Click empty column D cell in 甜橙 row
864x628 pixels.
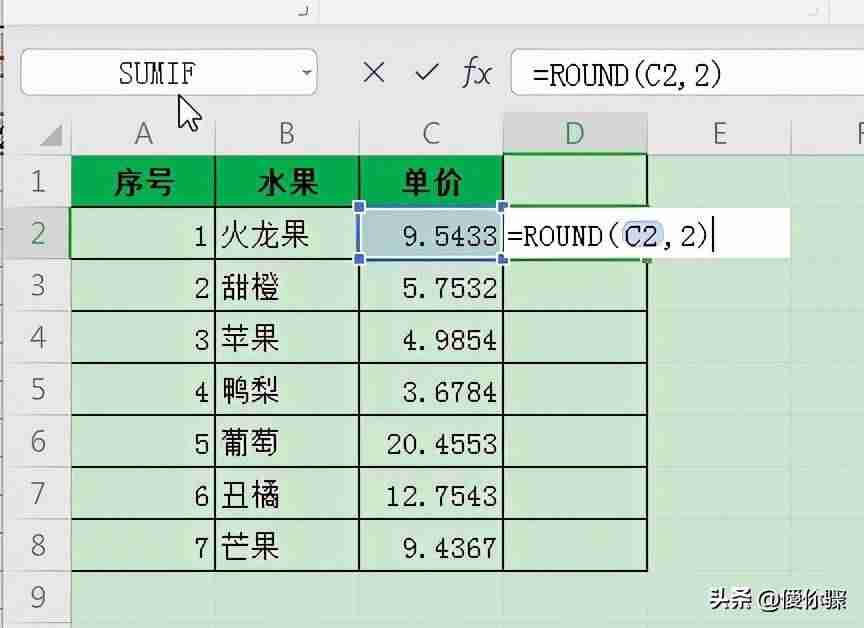point(575,285)
